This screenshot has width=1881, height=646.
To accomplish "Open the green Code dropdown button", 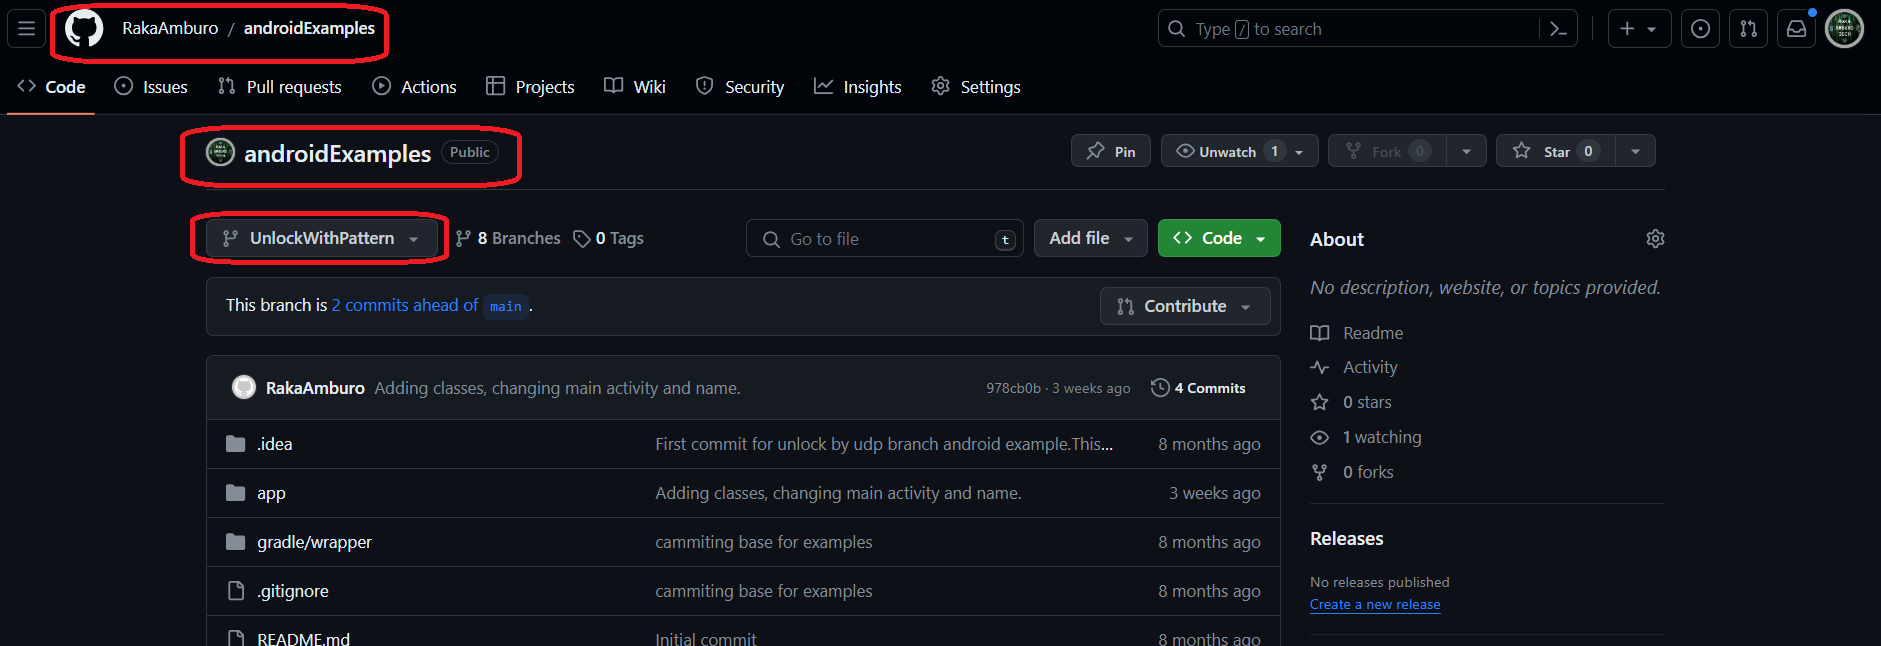I will coord(1219,238).
